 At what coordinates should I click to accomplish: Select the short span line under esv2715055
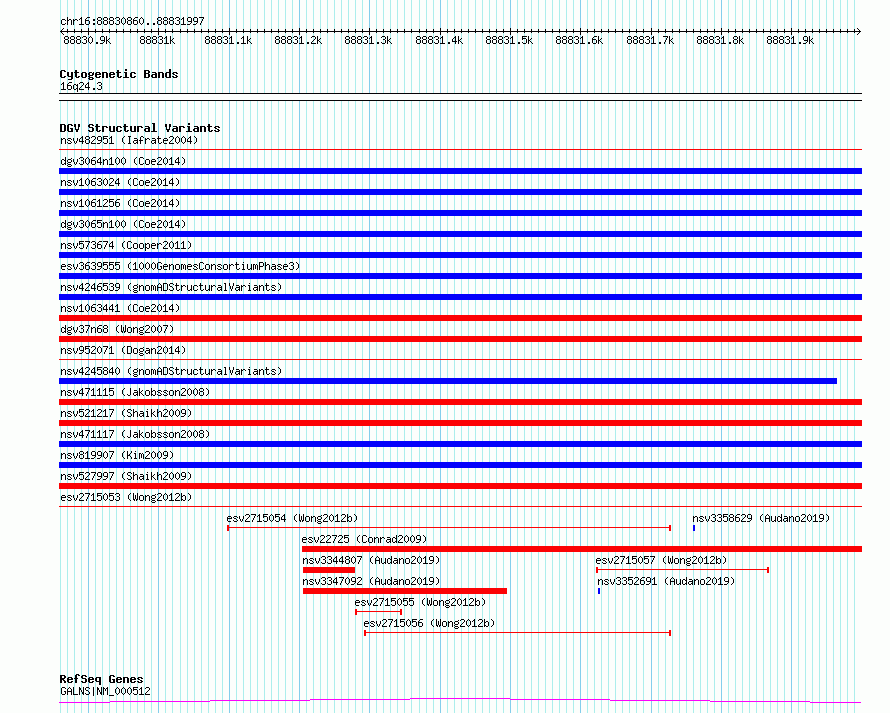click(x=379, y=612)
